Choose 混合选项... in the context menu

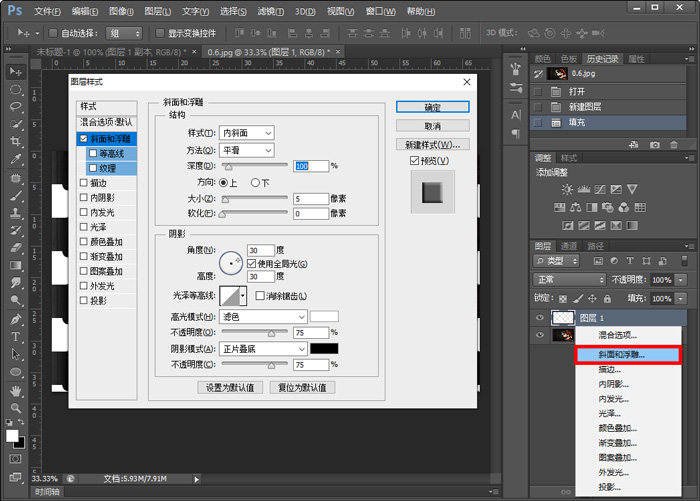[x=628, y=335]
